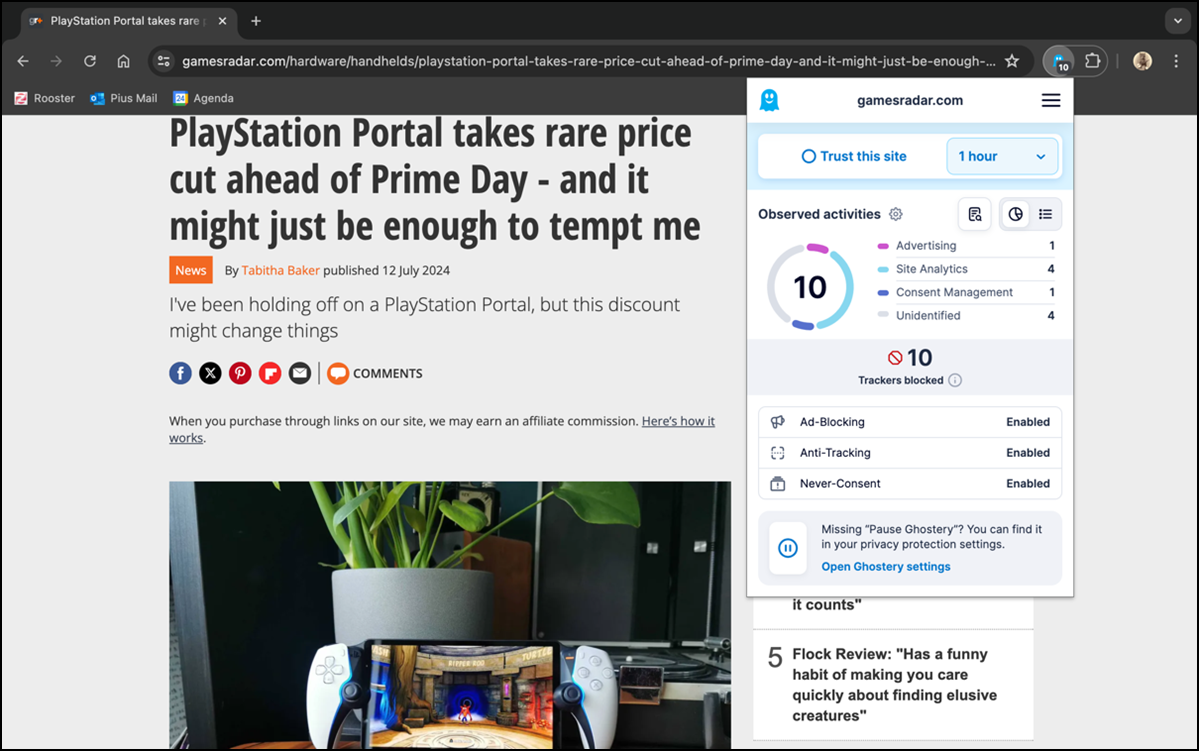
Task: Share article on Facebook
Action: 180,373
